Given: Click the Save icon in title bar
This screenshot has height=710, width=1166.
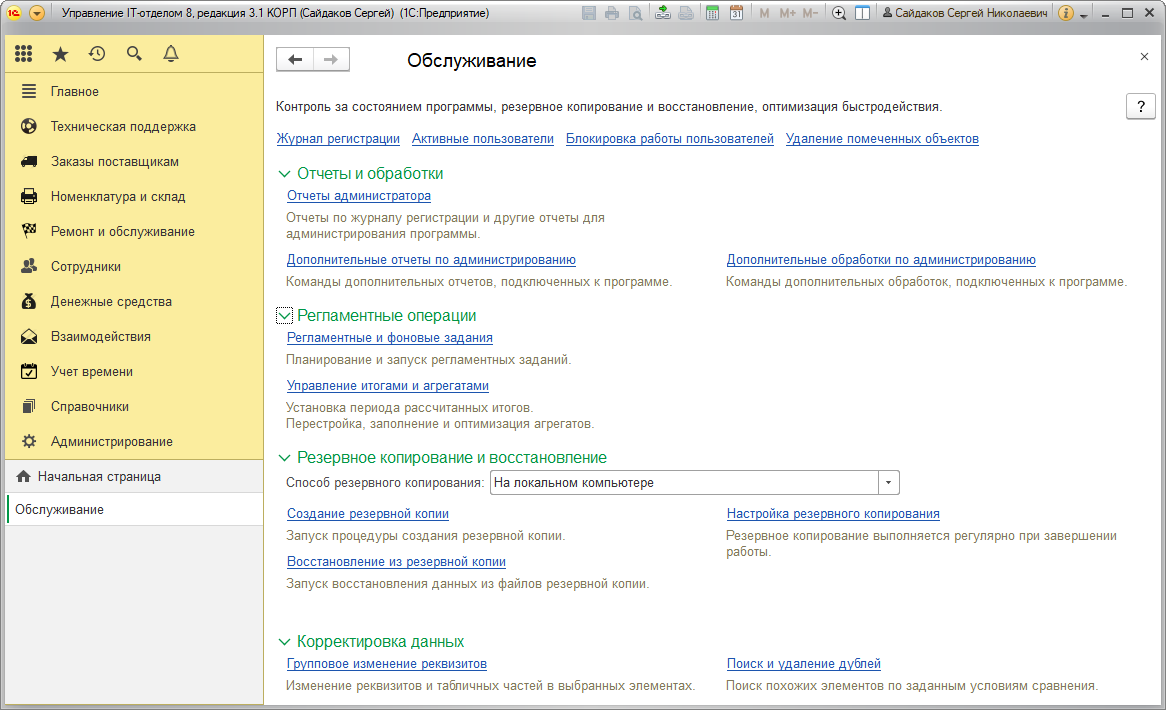Looking at the screenshot, I should click(x=589, y=13).
